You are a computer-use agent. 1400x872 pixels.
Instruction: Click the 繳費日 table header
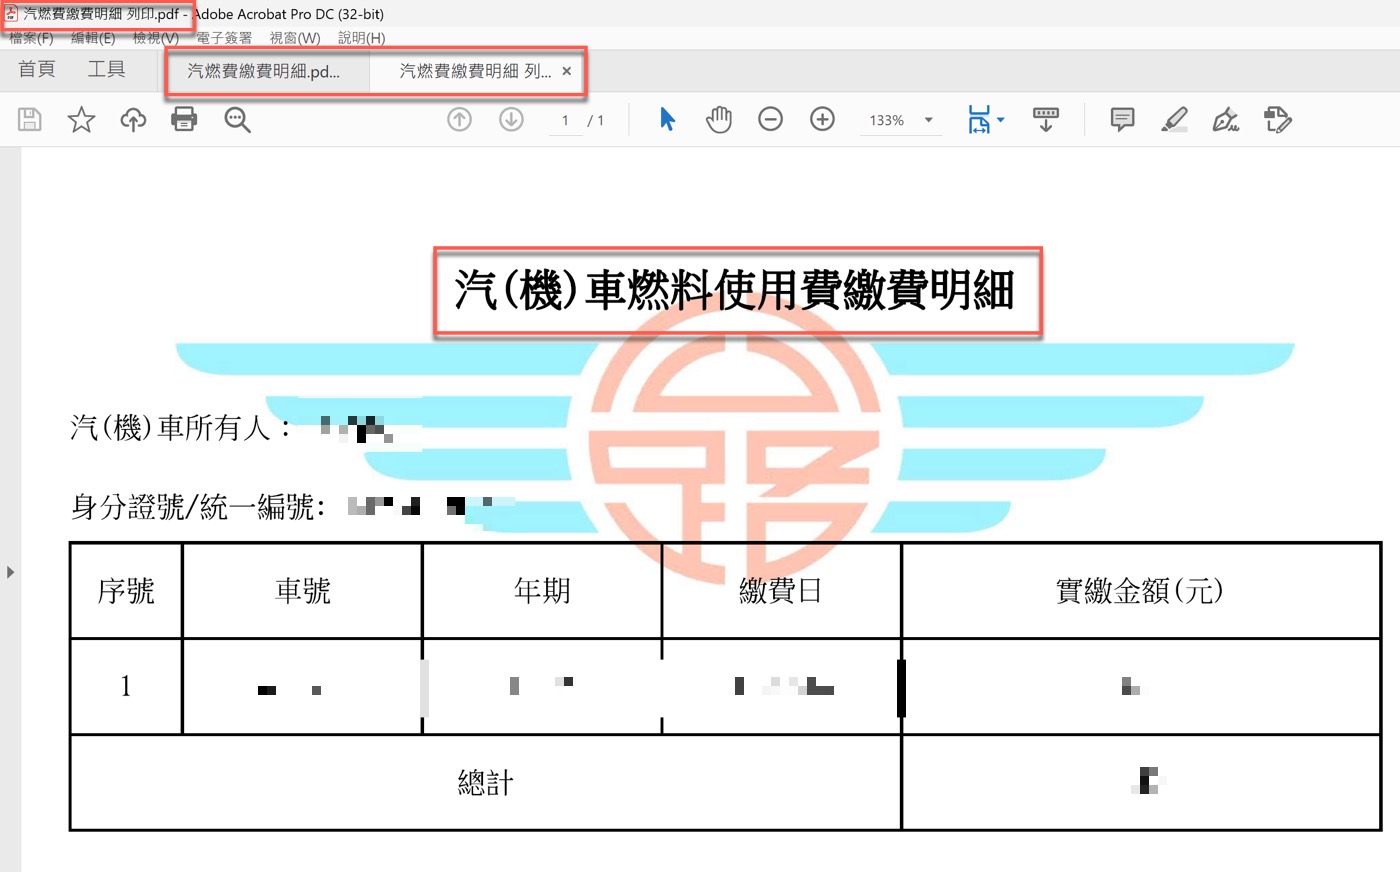pyautogui.click(x=781, y=591)
